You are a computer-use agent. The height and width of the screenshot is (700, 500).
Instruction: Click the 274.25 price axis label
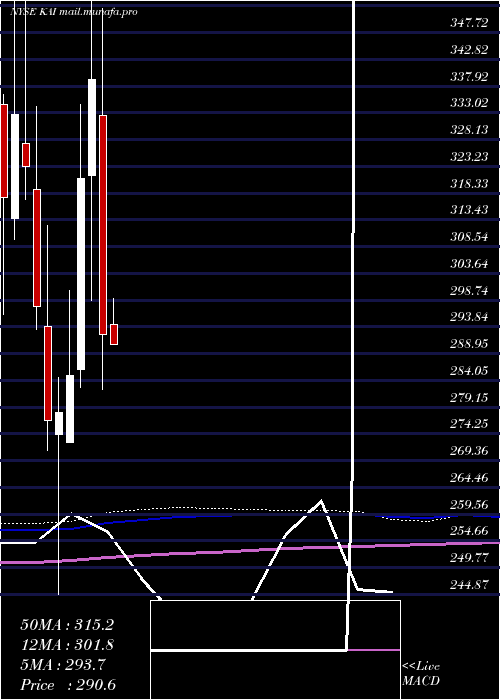(469, 424)
